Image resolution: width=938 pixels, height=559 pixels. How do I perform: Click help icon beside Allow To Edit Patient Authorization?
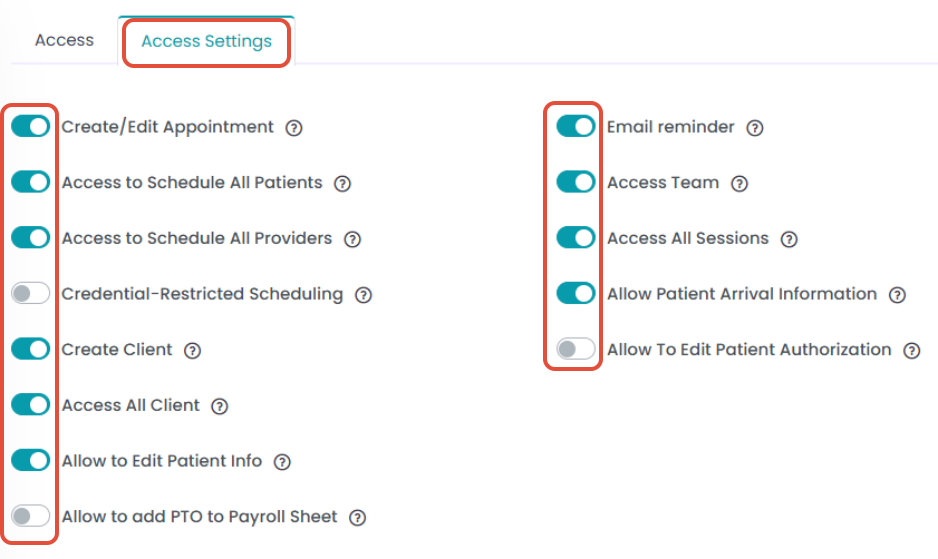[x=911, y=351]
